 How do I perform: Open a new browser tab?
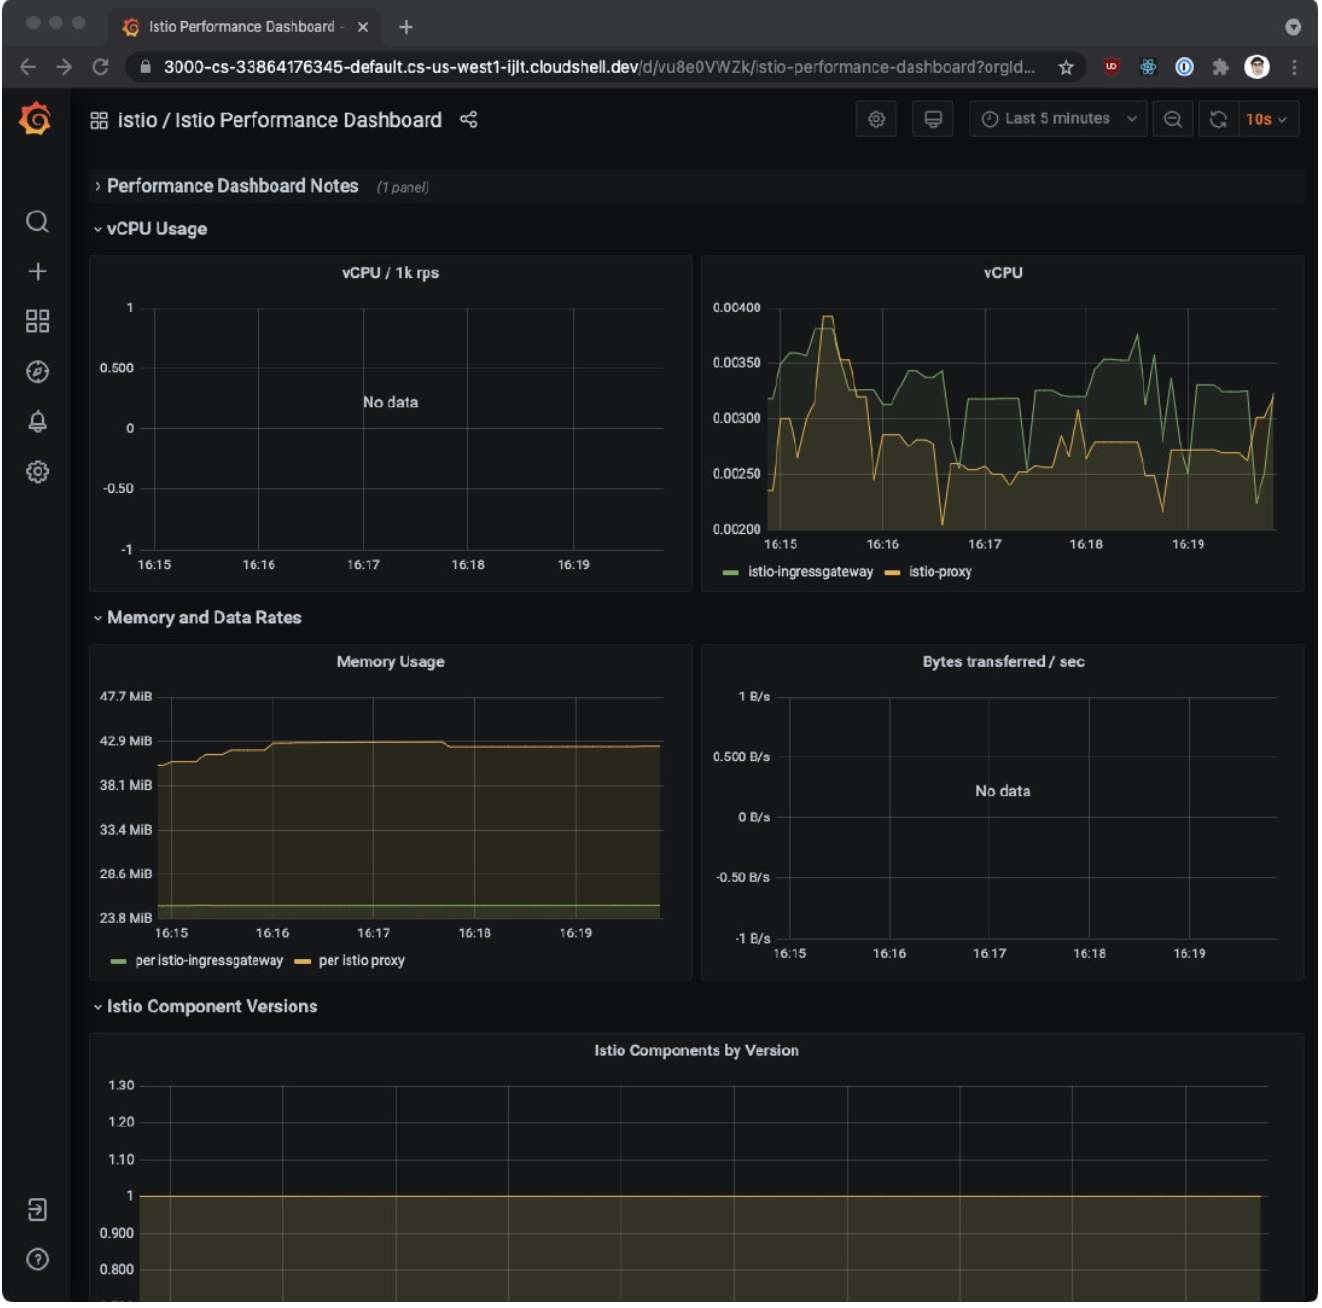[x=405, y=27]
